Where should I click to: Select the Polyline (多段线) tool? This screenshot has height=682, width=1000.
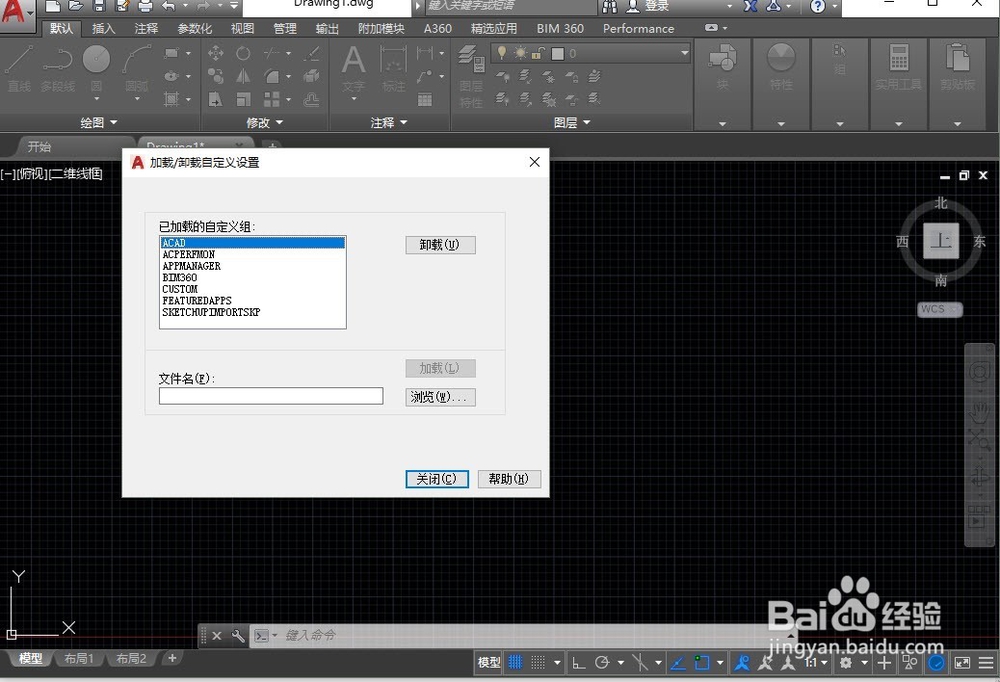58,68
